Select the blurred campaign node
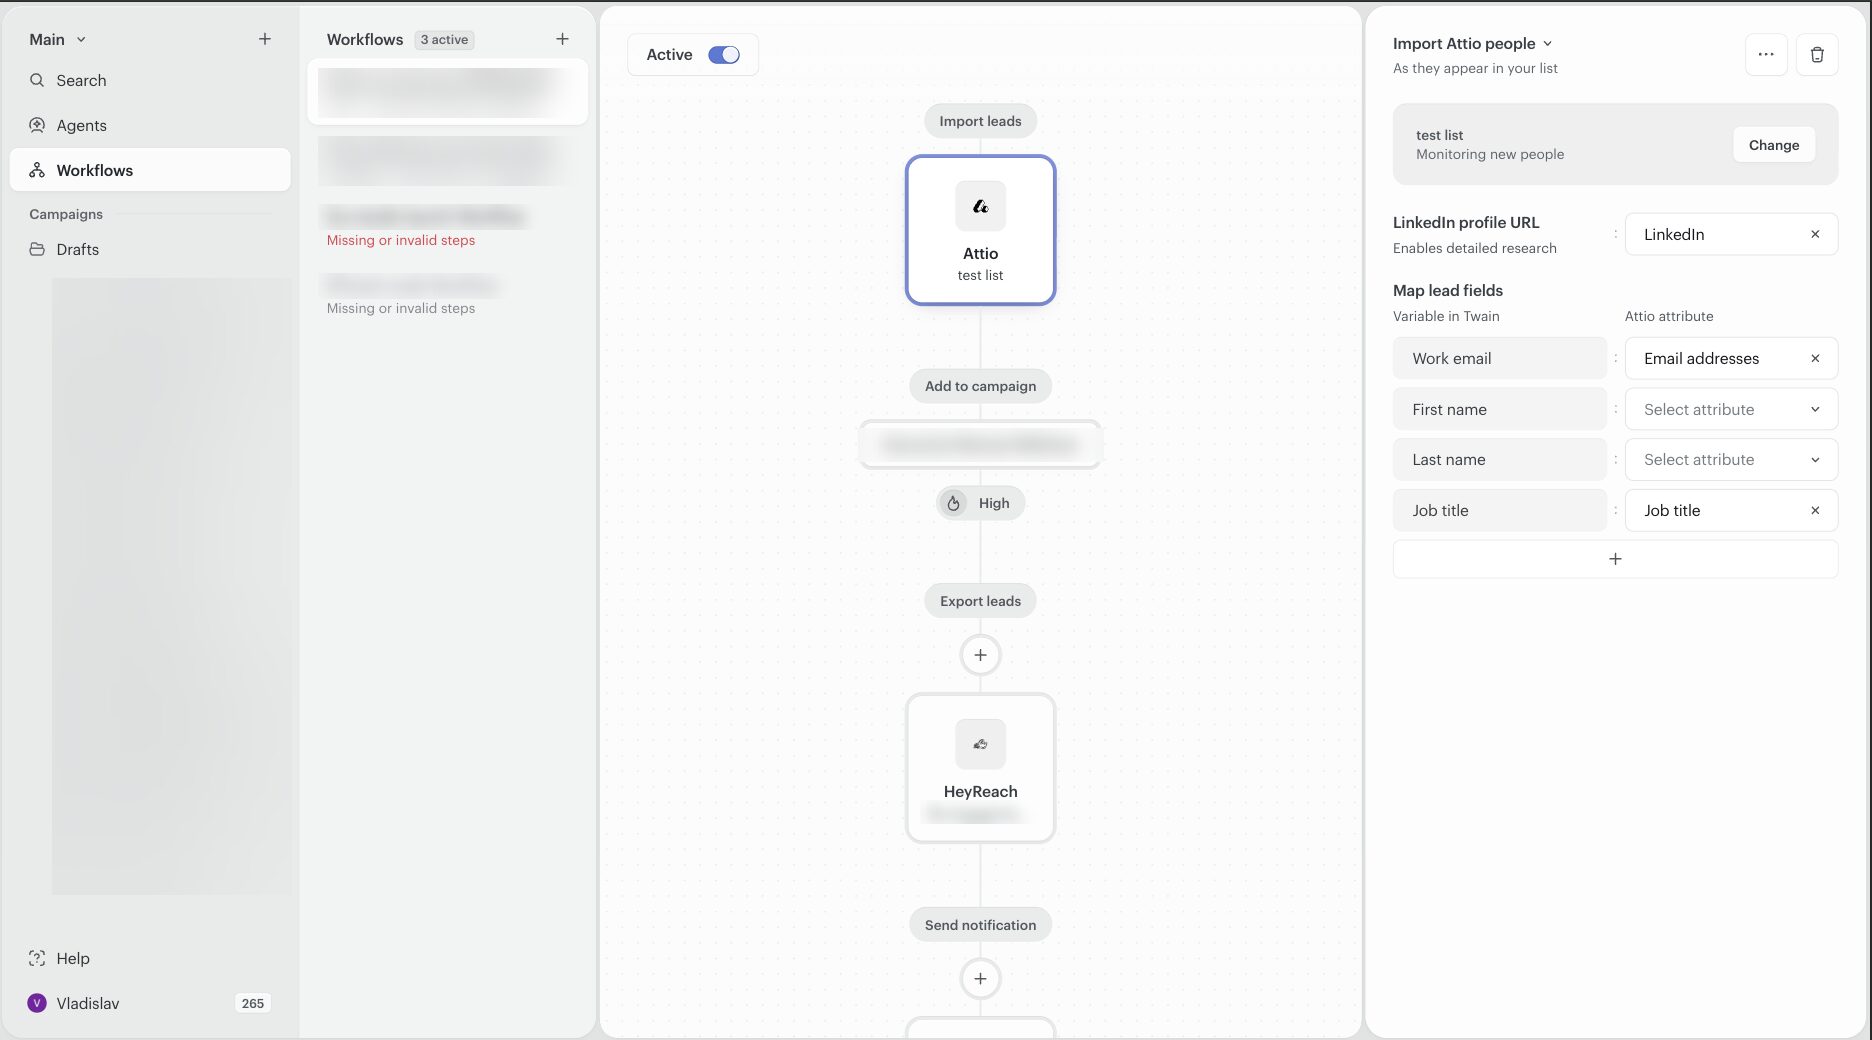Image resolution: width=1872 pixels, height=1040 pixels. click(980, 444)
